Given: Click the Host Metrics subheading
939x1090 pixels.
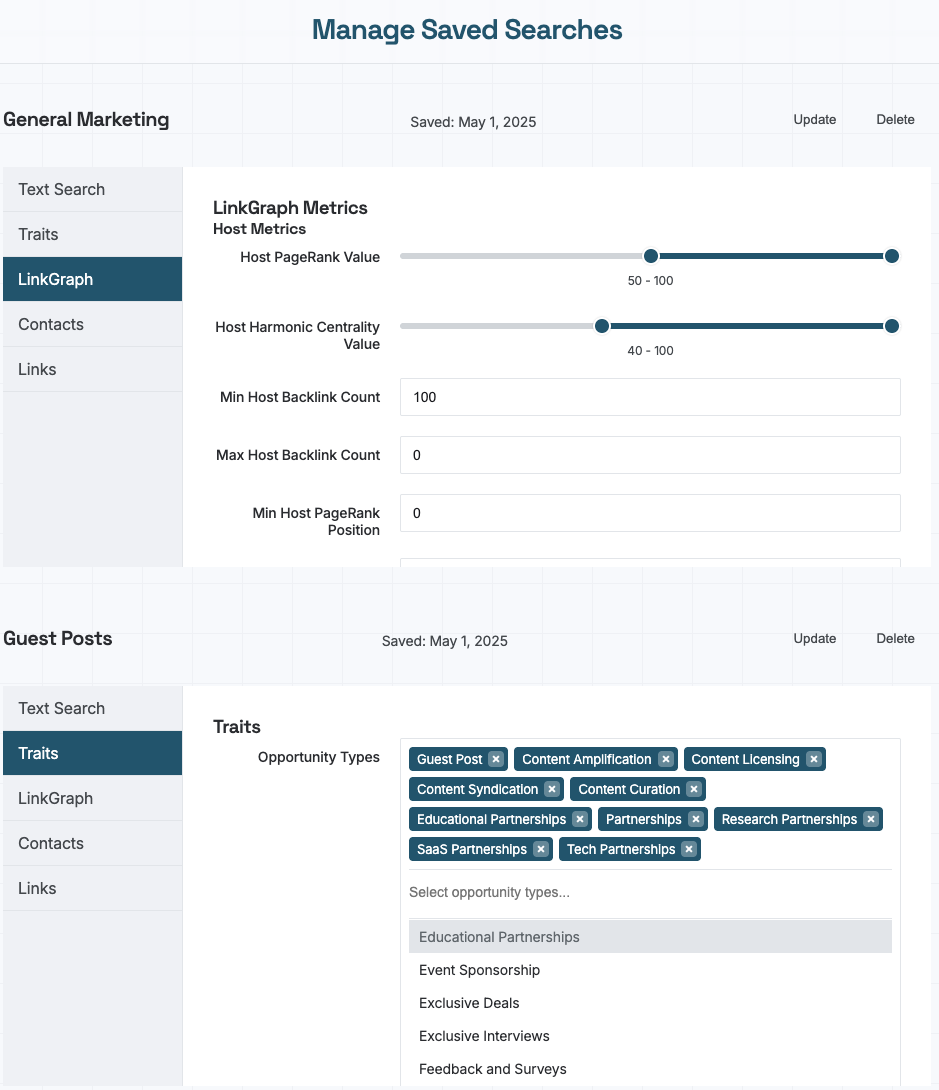Looking at the screenshot, I should 259,229.
